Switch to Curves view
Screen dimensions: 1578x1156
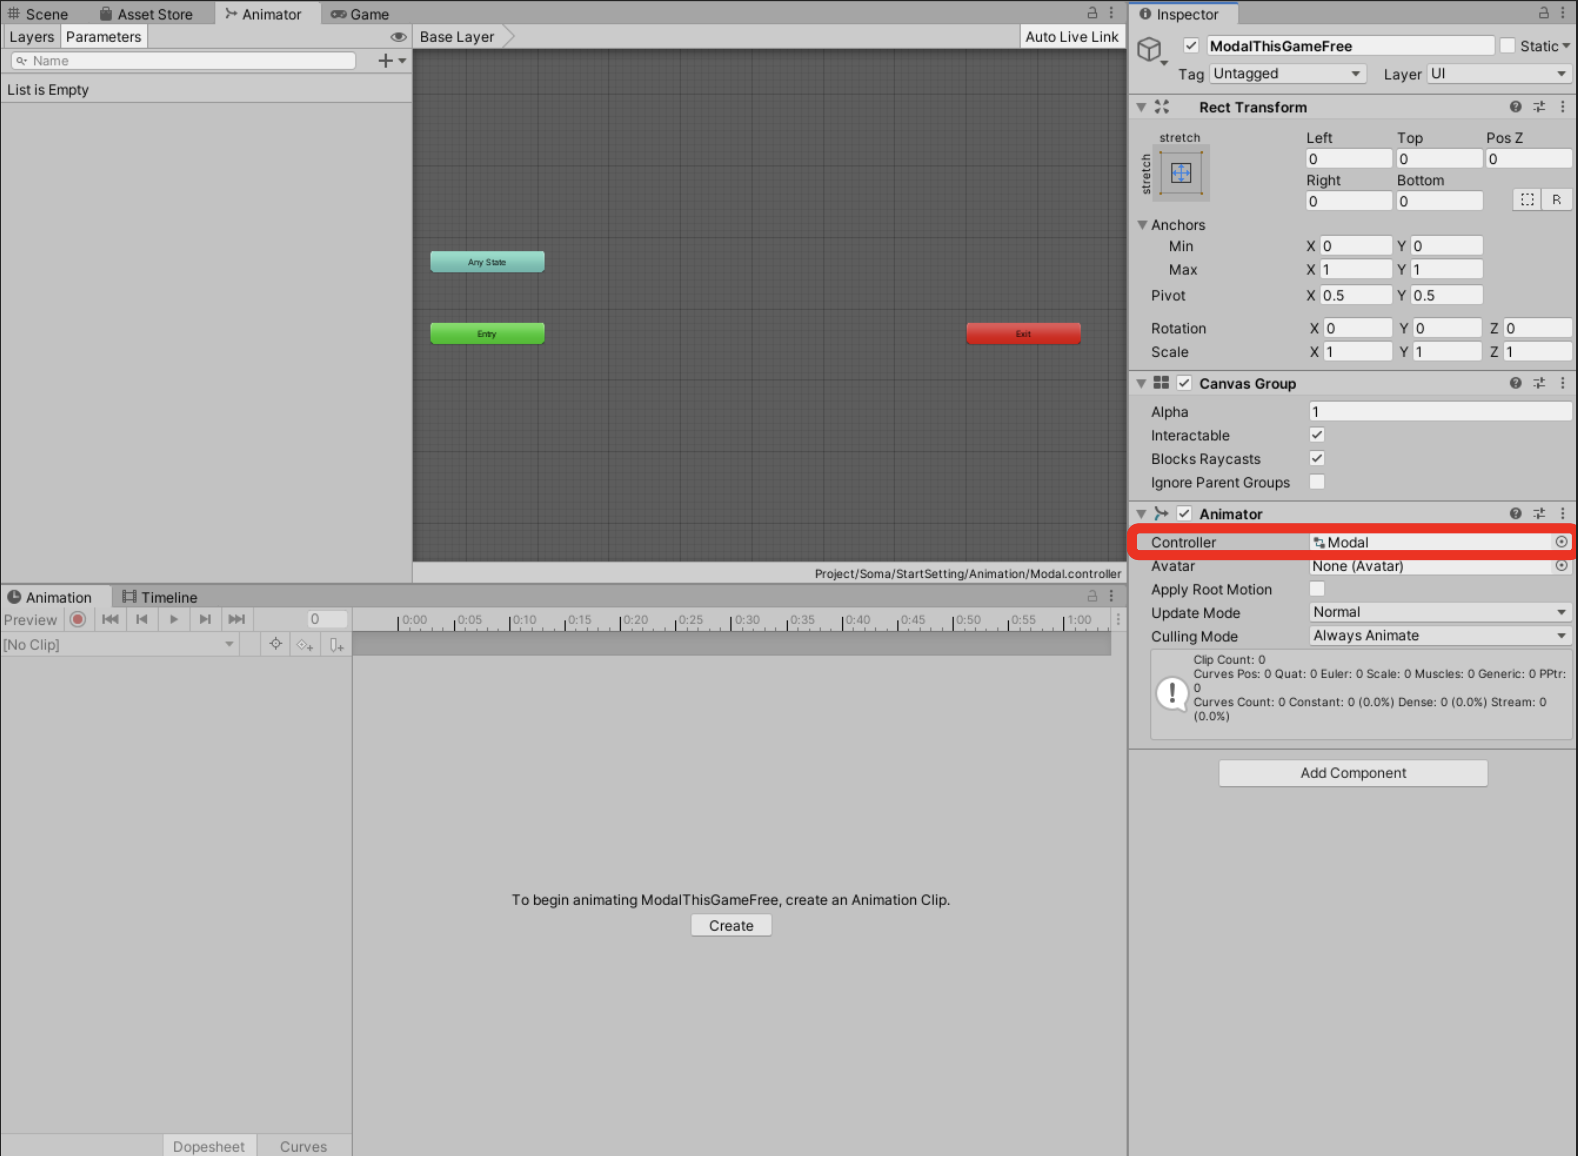point(303,1146)
